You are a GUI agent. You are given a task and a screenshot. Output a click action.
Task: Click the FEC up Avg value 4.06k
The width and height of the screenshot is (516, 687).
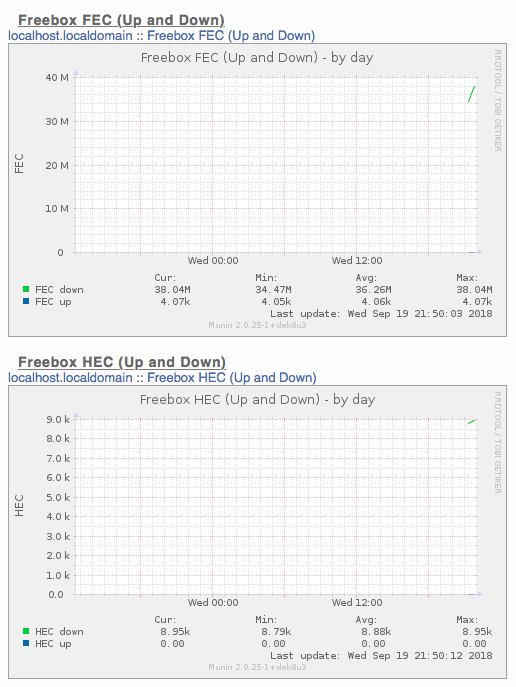pos(376,302)
